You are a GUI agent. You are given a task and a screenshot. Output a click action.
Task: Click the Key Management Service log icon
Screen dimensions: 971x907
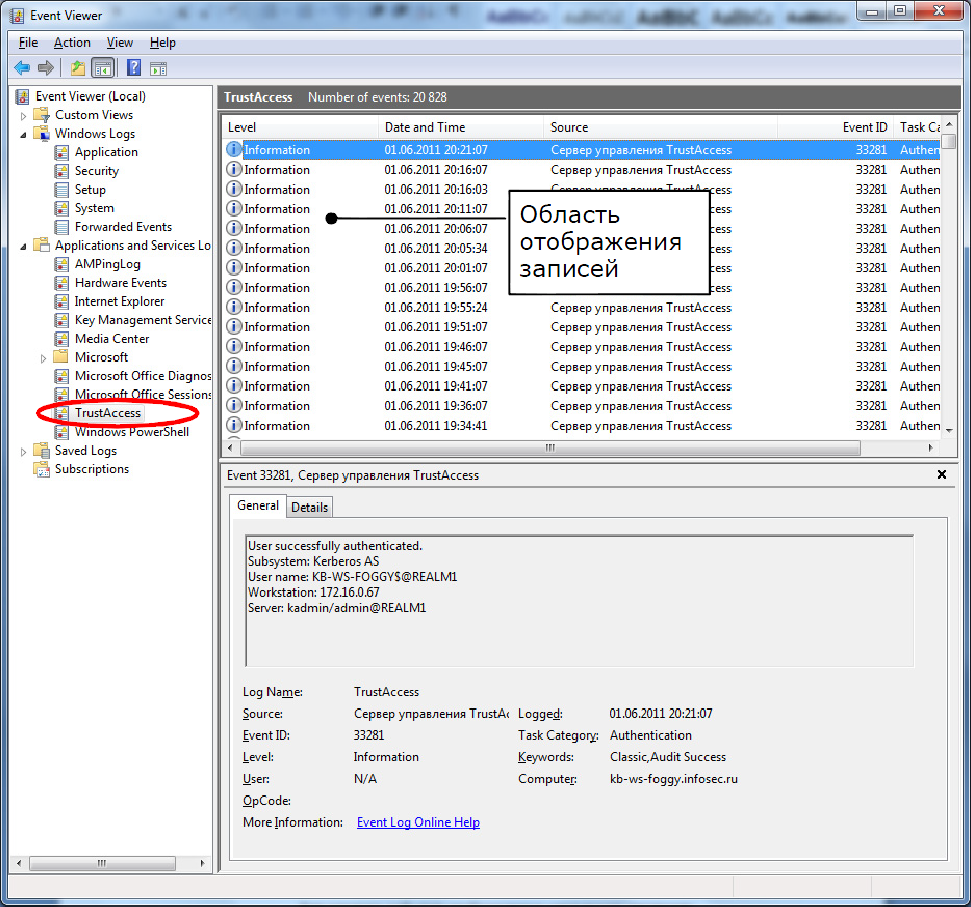tap(61, 320)
